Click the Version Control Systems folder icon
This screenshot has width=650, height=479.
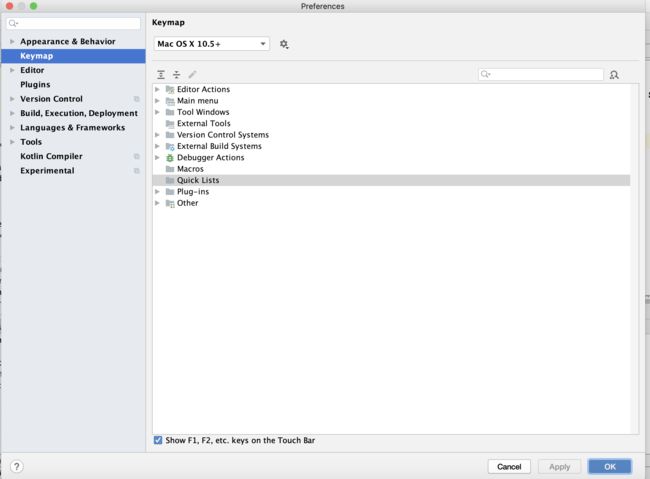170,135
